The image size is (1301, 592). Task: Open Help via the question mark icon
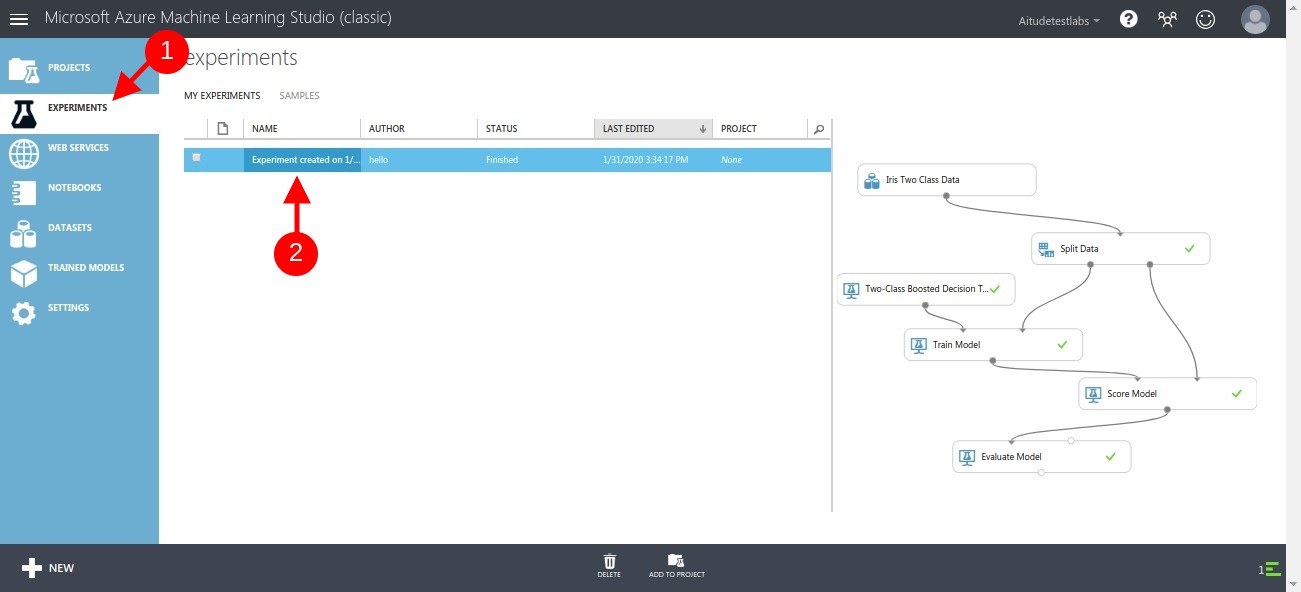1128,18
